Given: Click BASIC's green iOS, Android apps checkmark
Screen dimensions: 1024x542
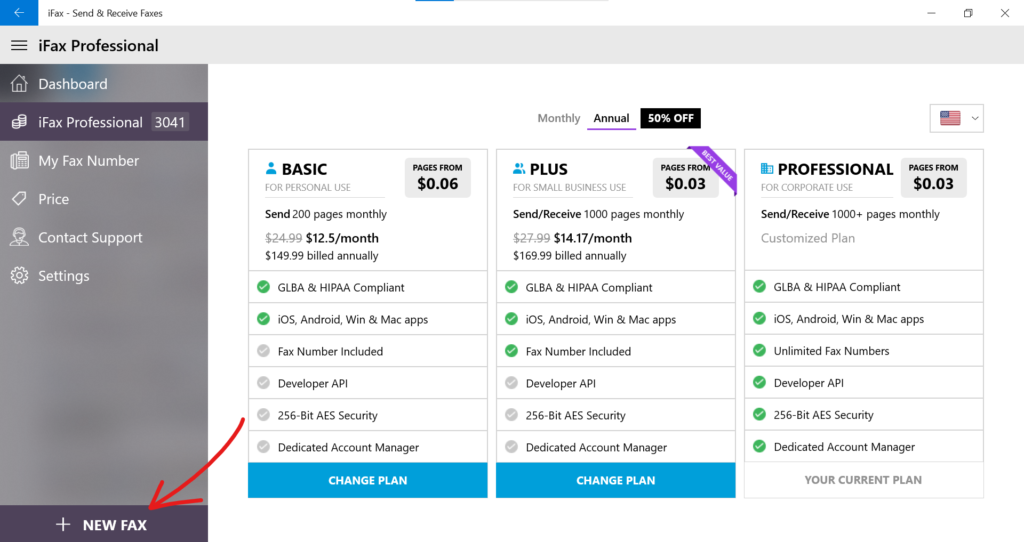Looking at the screenshot, I should click(263, 319).
